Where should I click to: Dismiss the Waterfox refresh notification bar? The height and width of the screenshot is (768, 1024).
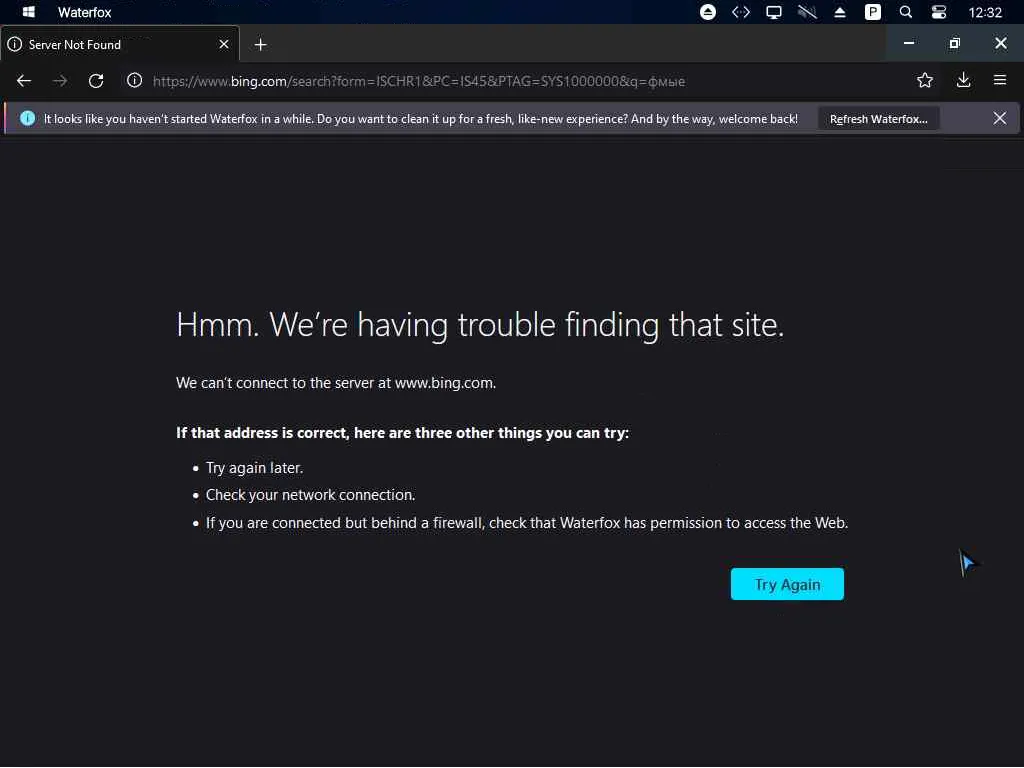(999, 118)
